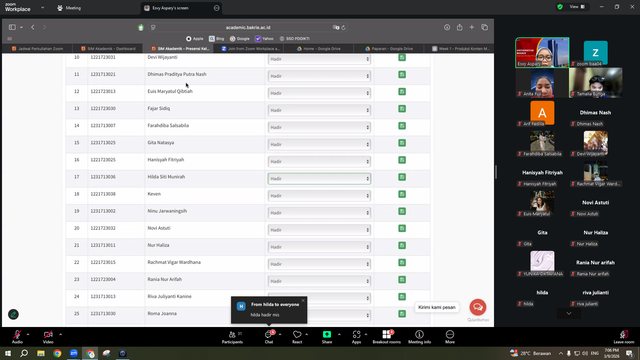The height and width of the screenshot is (360, 640).
Task: Open the Rachmat Vigar Wardhana attendance dropdown
Action: coord(319,264)
